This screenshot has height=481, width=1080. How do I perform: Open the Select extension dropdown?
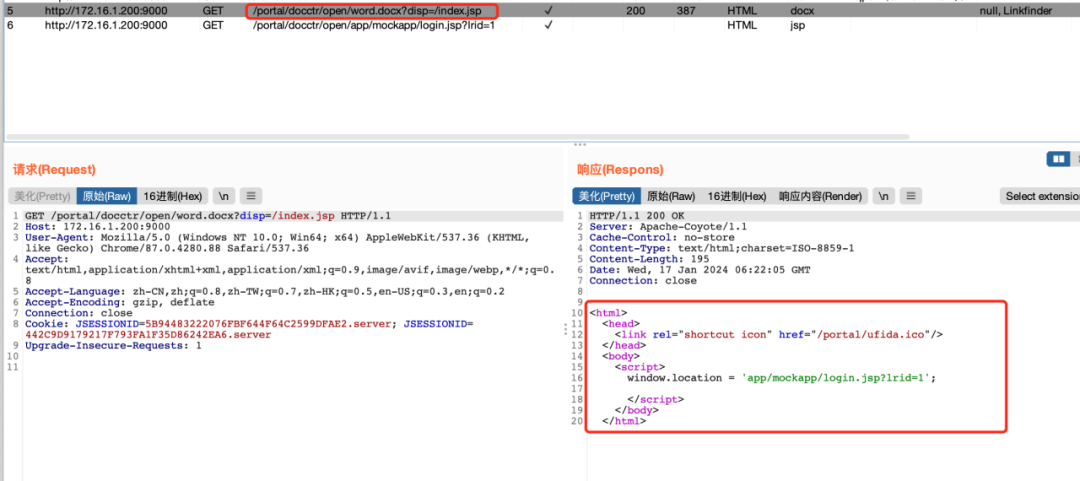click(x=1040, y=196)
